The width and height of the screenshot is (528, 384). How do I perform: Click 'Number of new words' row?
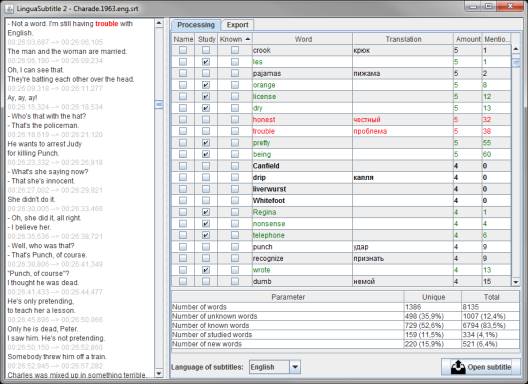(345, 344)
